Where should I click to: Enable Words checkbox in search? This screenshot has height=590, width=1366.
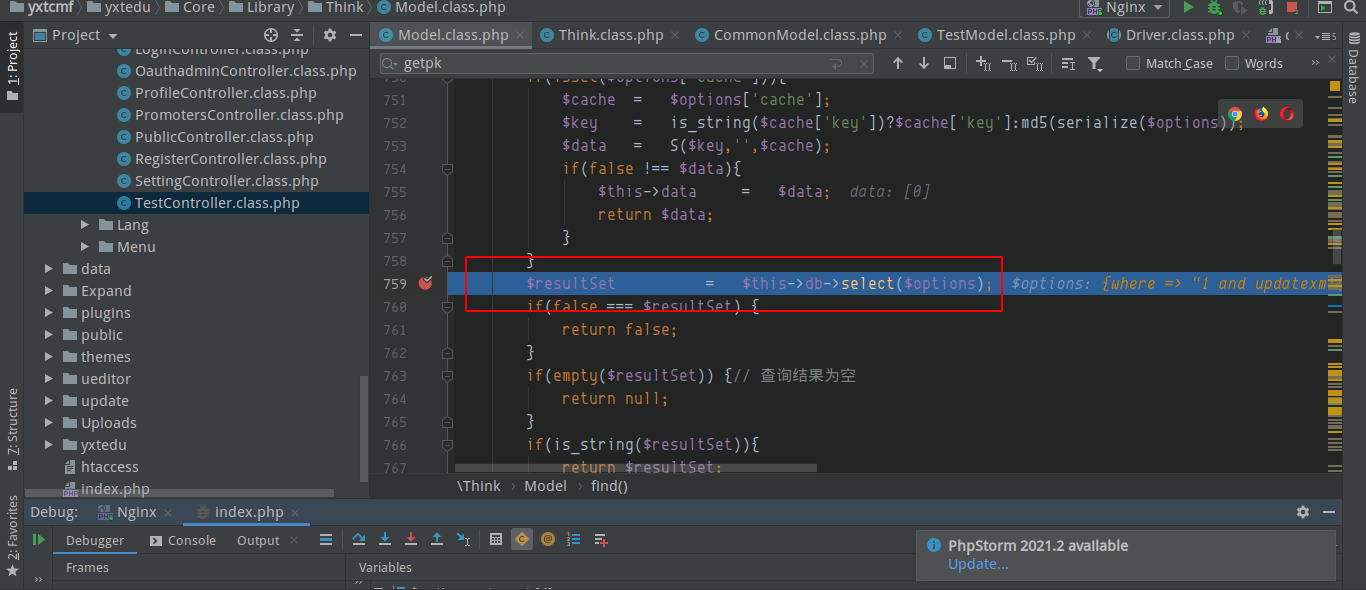[1232, 63]
